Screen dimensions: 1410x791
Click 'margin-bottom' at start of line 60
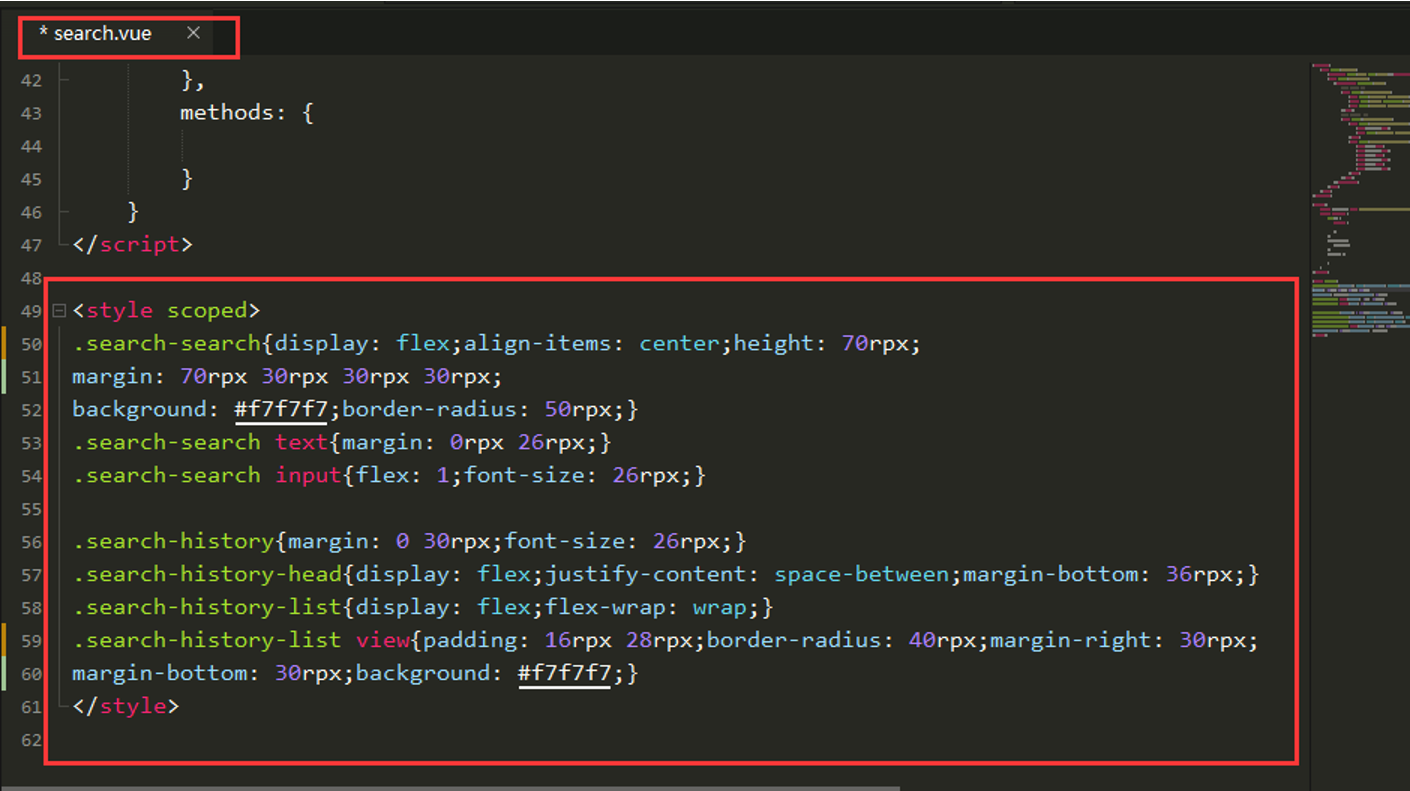coord(160,673)
